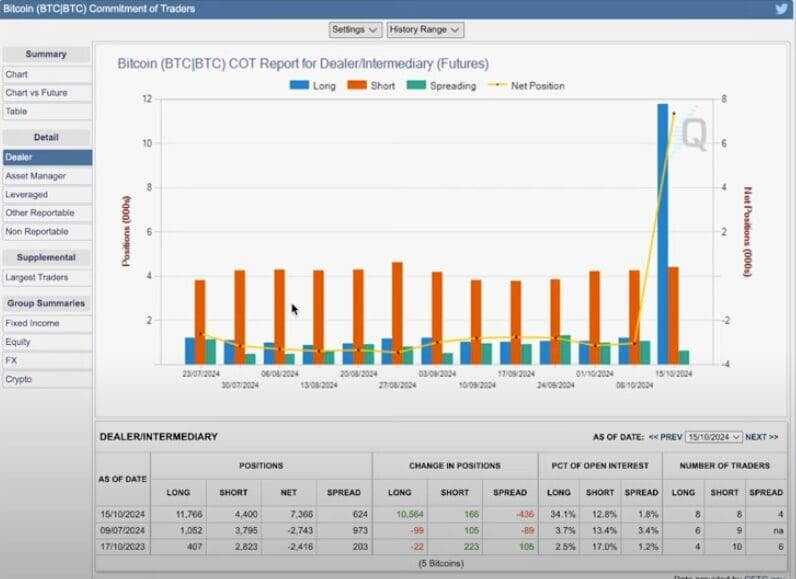Go to previous date with << PREV

(x=665, y=437)
